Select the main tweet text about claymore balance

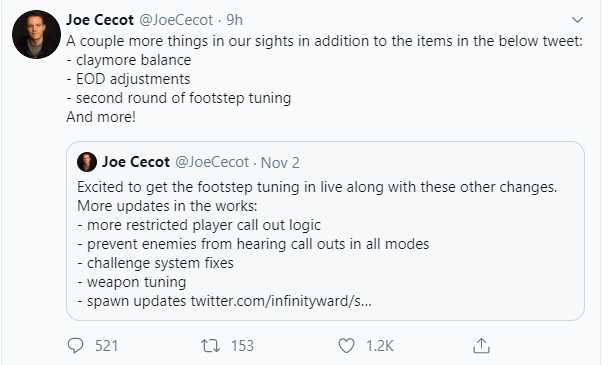pos(324,79)
